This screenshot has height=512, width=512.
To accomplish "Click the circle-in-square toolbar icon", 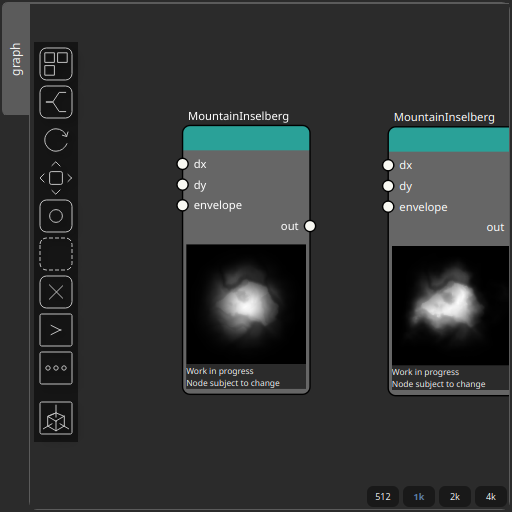I will click(x=56, y=216).
